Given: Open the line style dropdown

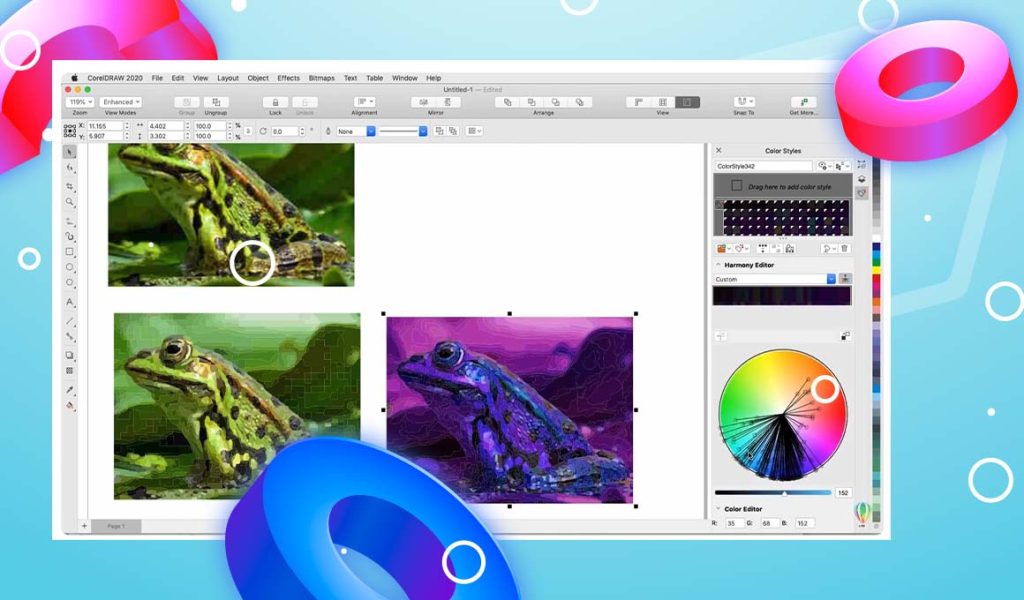Looking at the screenshot, I should click(x=402, y=131).
